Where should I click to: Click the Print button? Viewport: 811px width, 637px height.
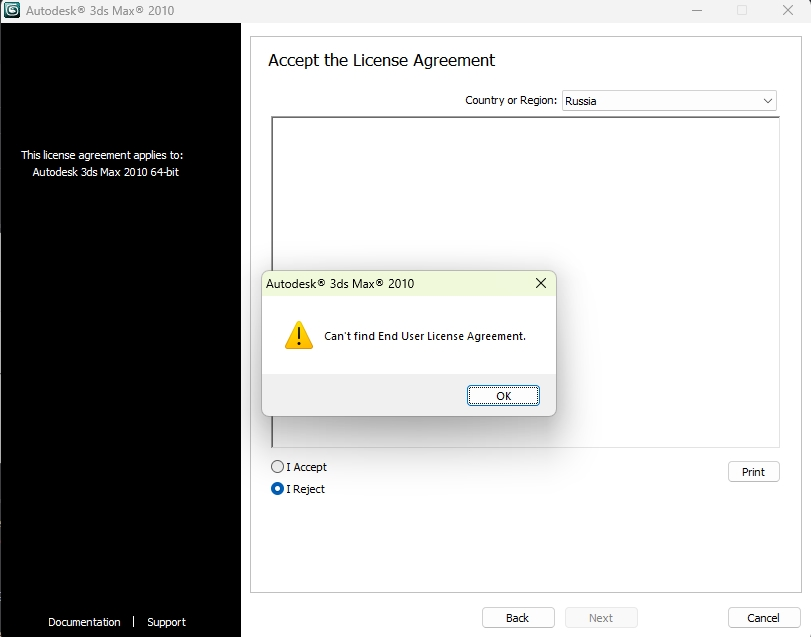click(753, 472)
